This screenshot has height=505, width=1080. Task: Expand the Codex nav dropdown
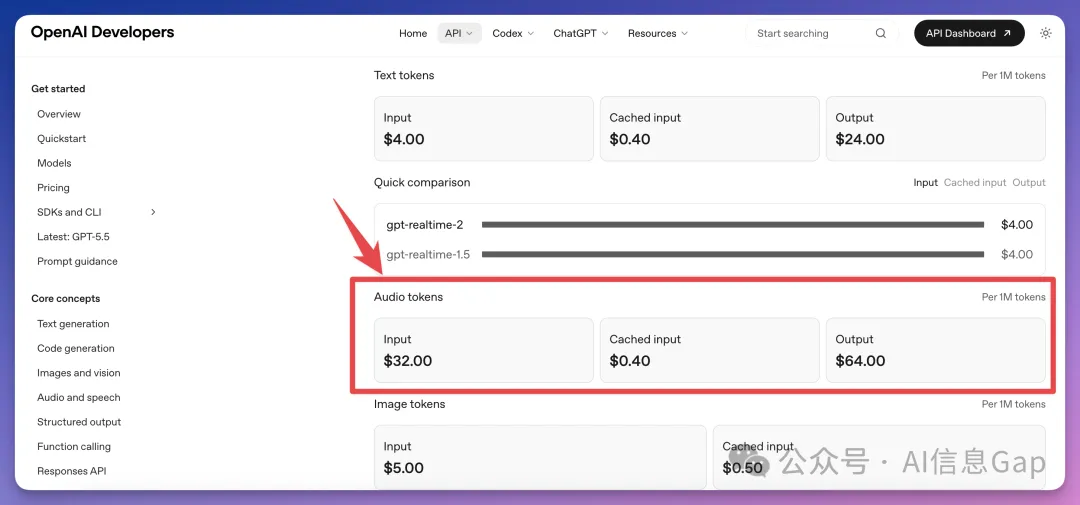point(513,33)
